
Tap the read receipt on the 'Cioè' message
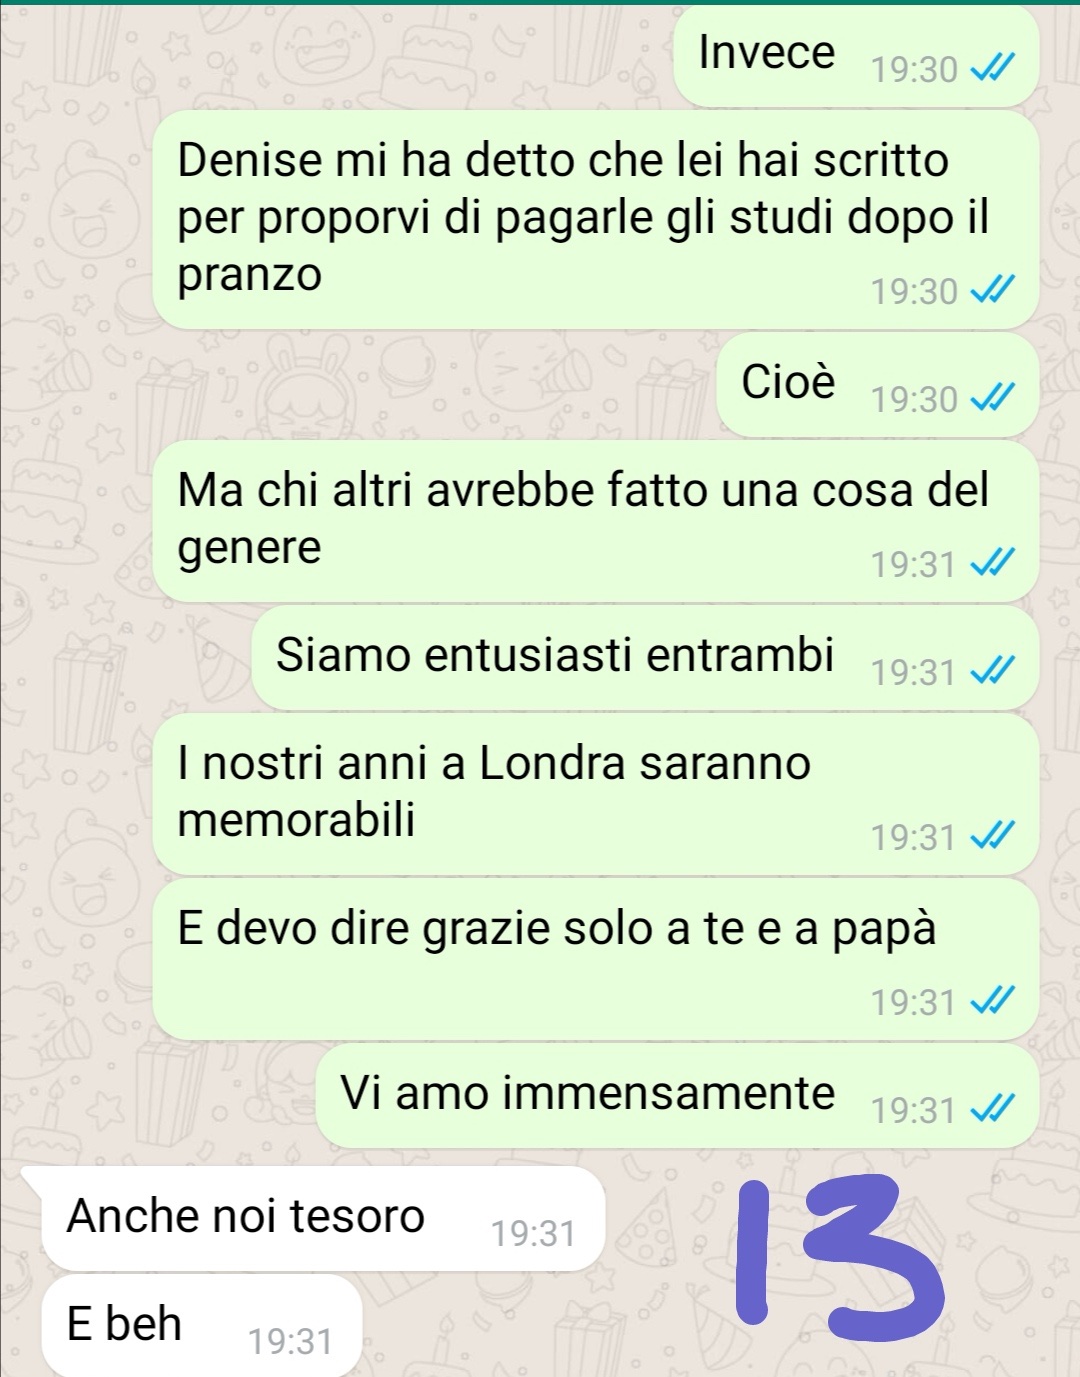coord(993,399)
